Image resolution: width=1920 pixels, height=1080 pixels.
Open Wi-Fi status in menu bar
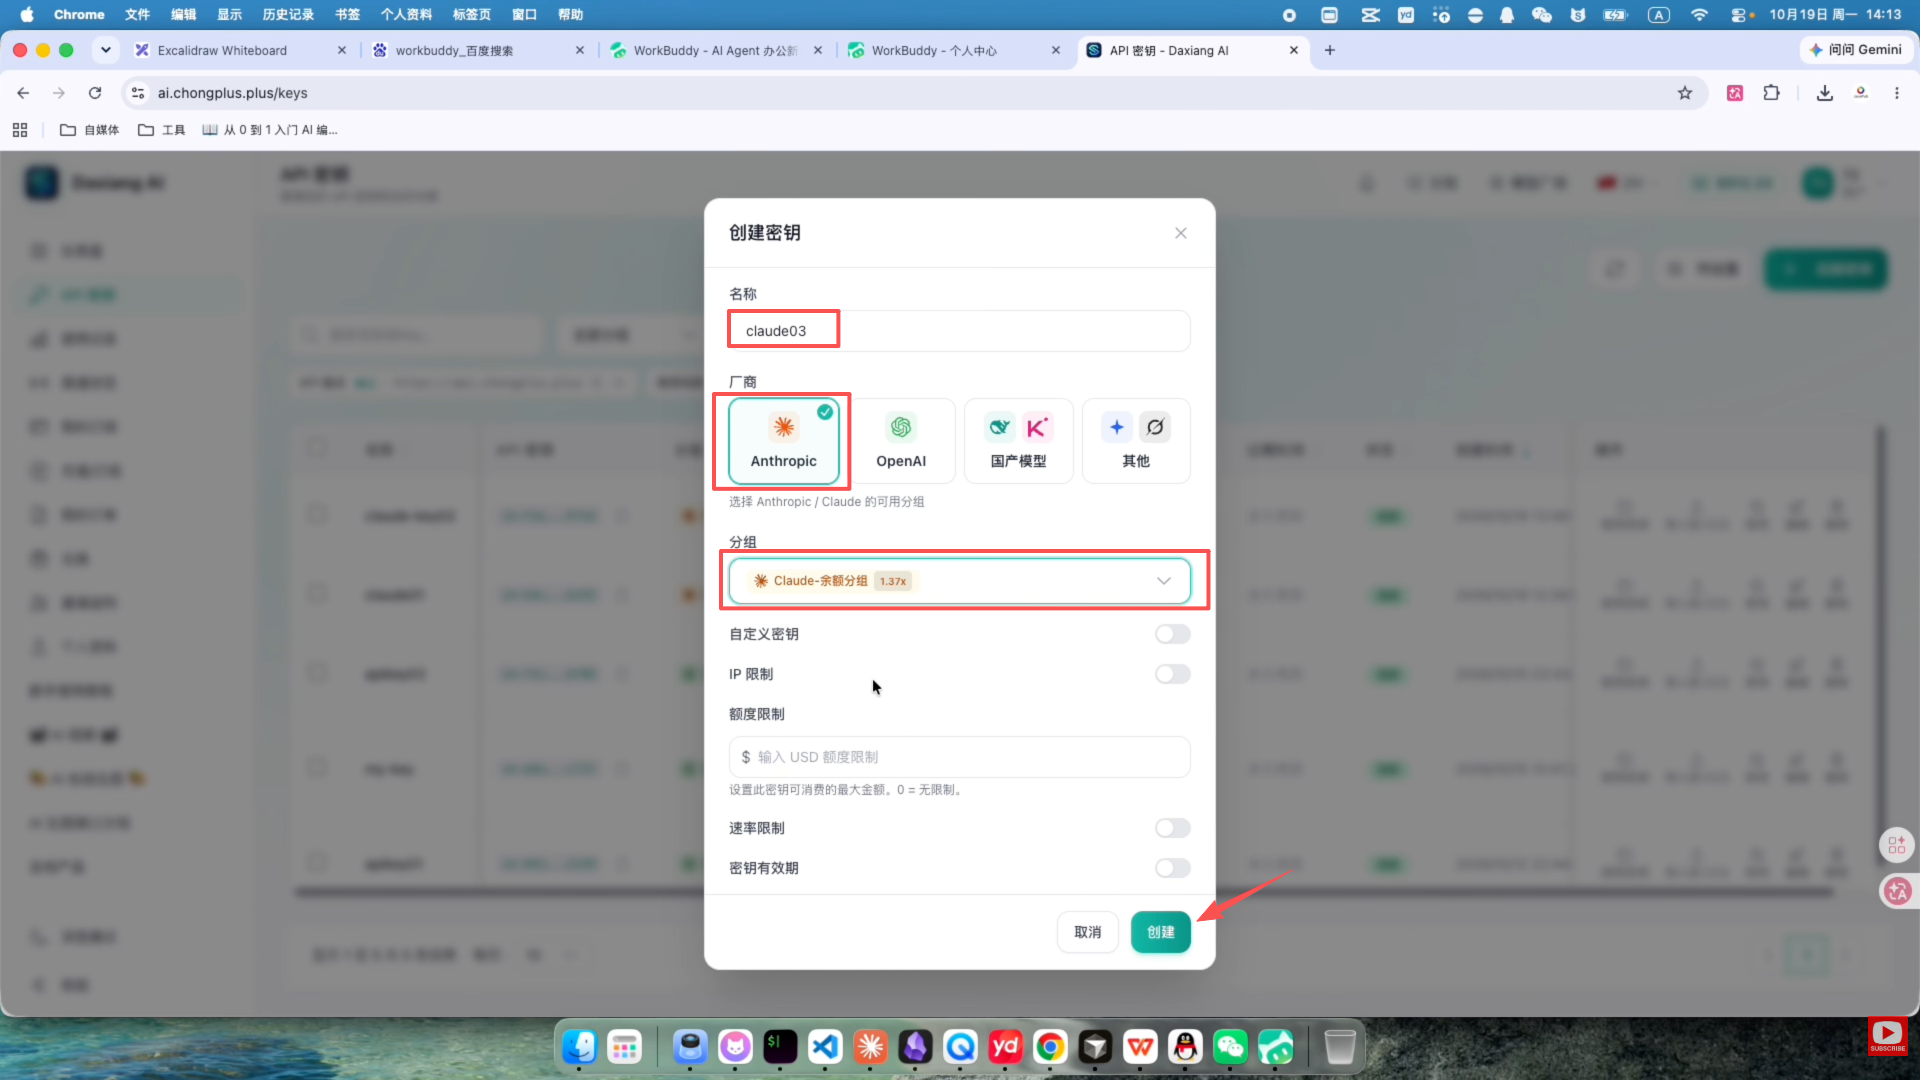[1699, 14]
